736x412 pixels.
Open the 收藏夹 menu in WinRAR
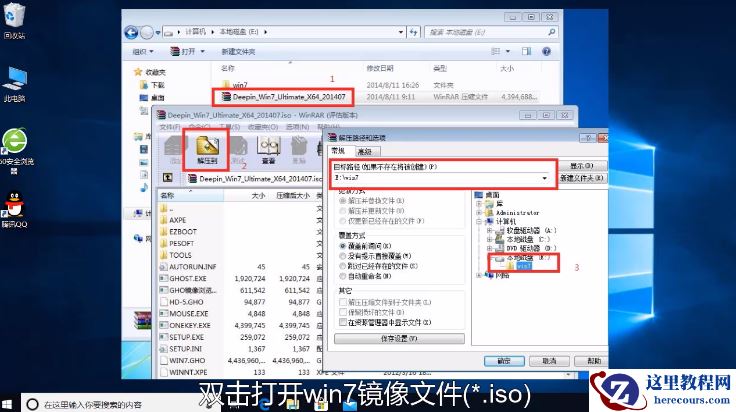point(262,127)
